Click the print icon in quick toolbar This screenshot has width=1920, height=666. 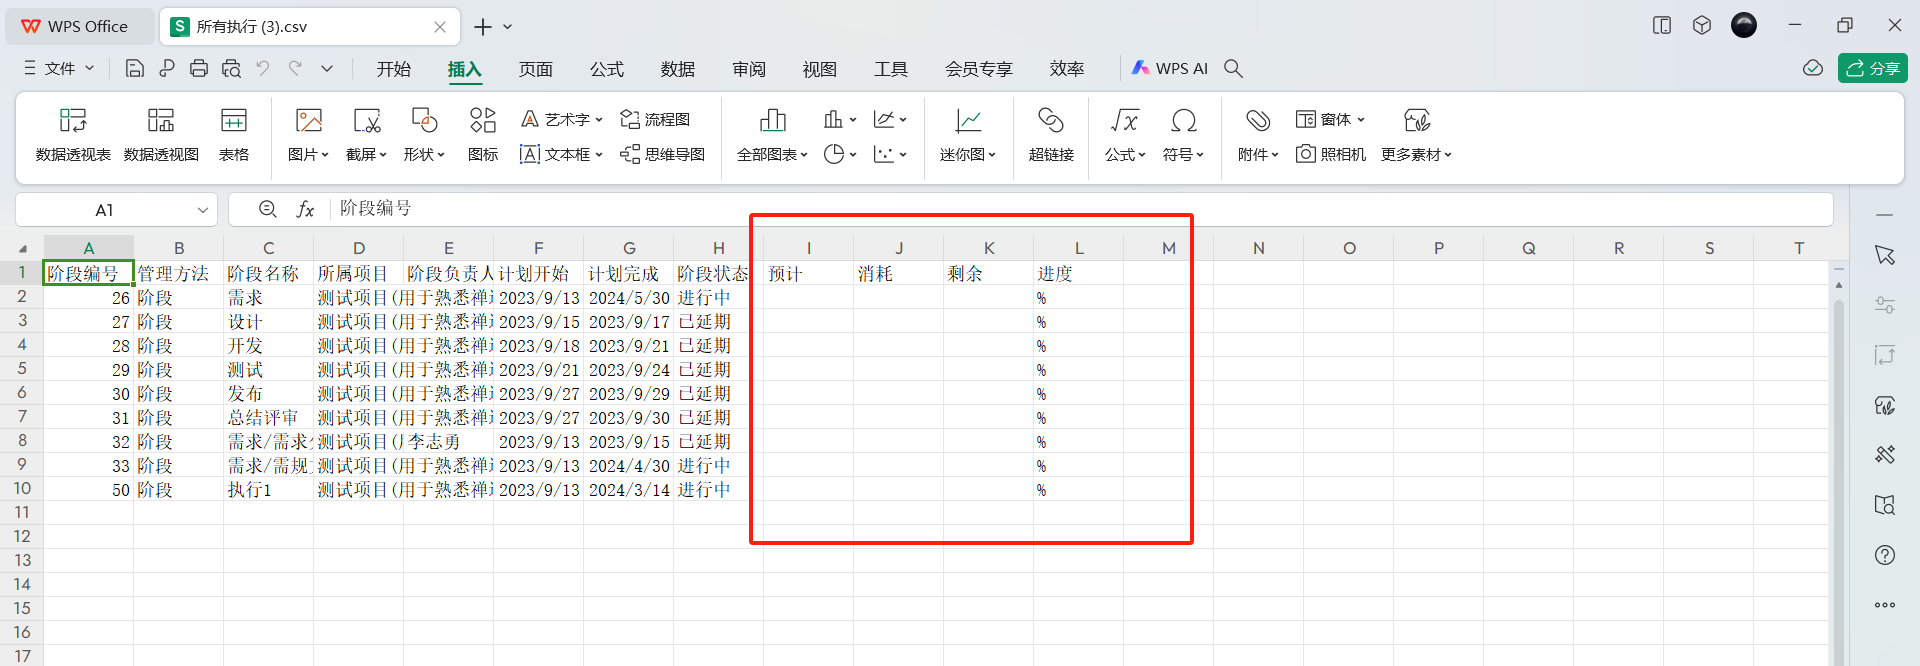(x=199, y=68)
